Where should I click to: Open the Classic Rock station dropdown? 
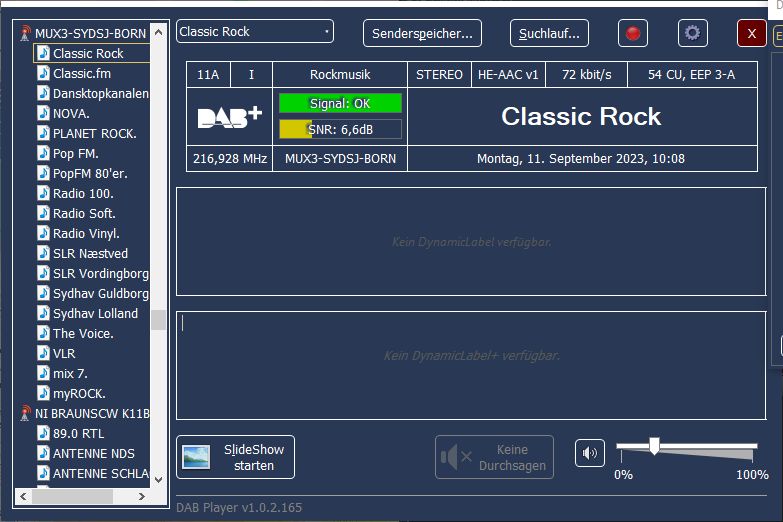pyautogui.click(x=254, y=32)
